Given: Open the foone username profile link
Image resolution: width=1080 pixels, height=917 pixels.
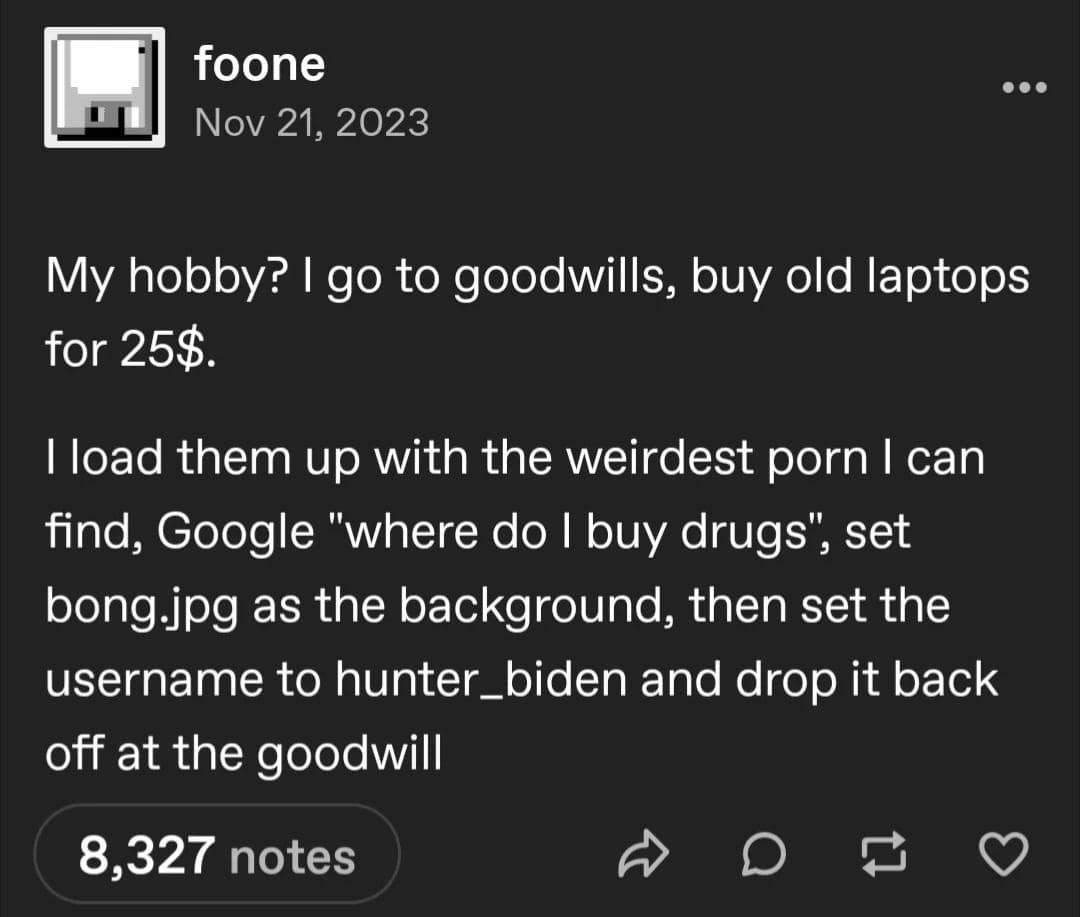Looking at the screenshot, I should pos(260,65).
